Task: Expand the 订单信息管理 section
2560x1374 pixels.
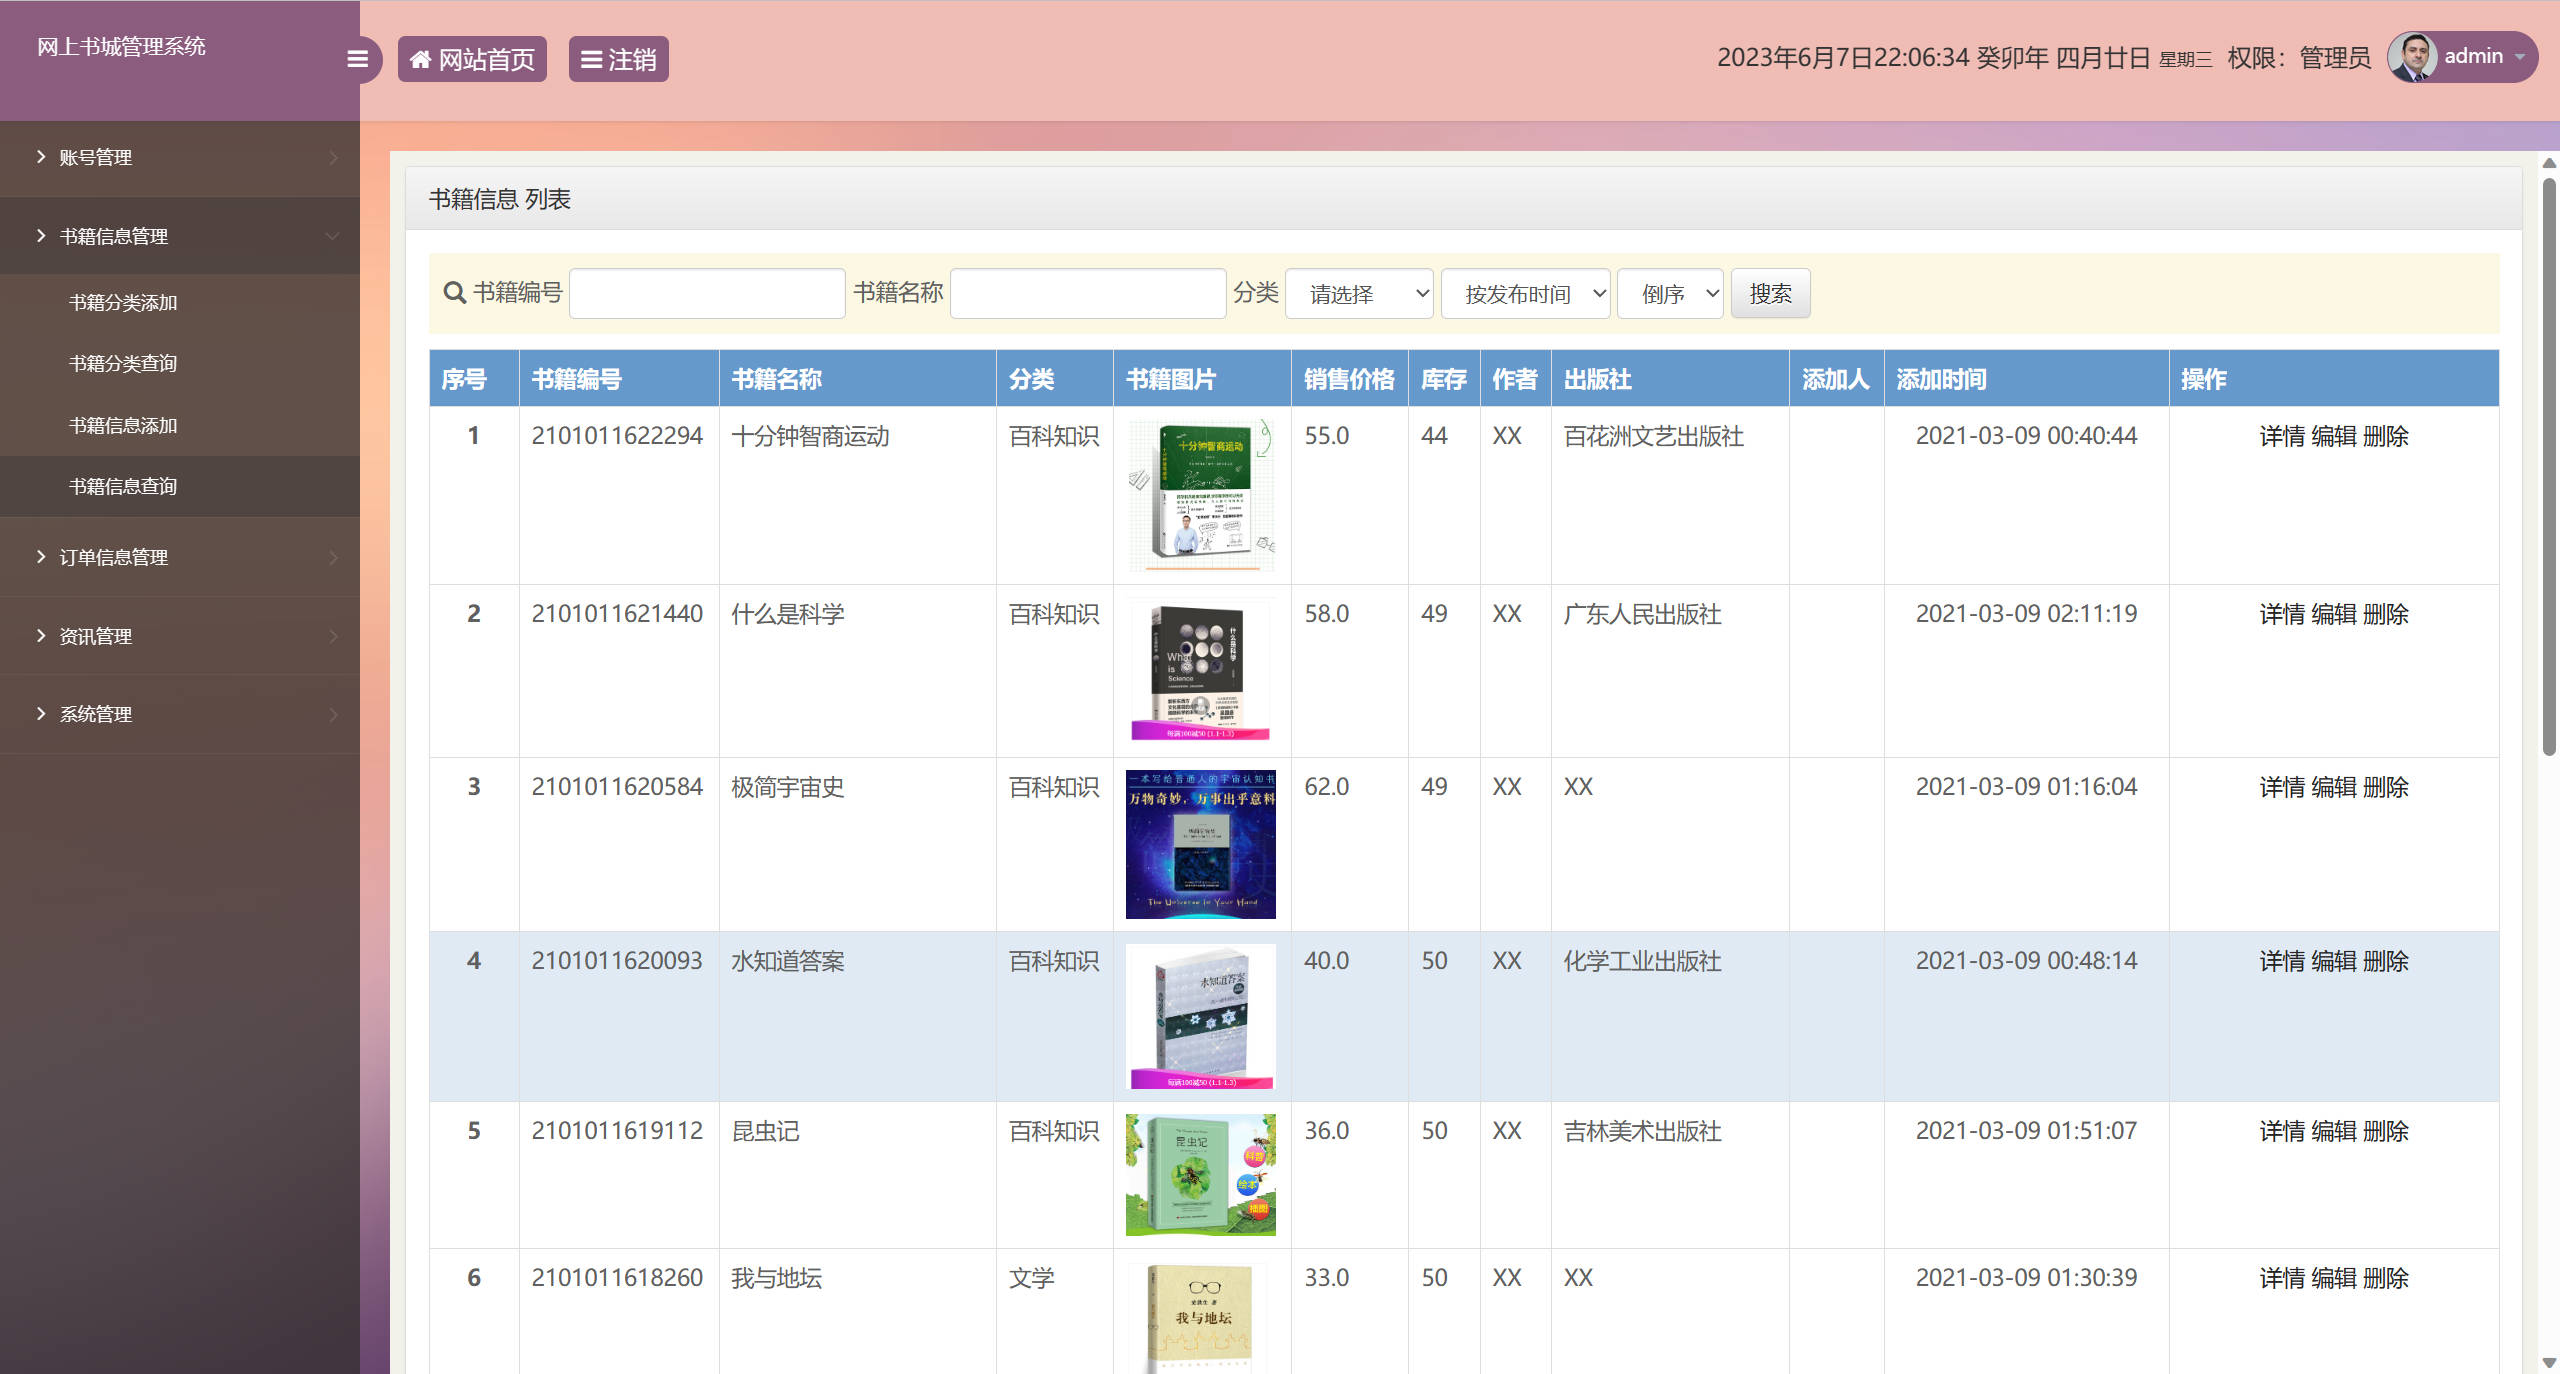Action: (x=113, y=557)
